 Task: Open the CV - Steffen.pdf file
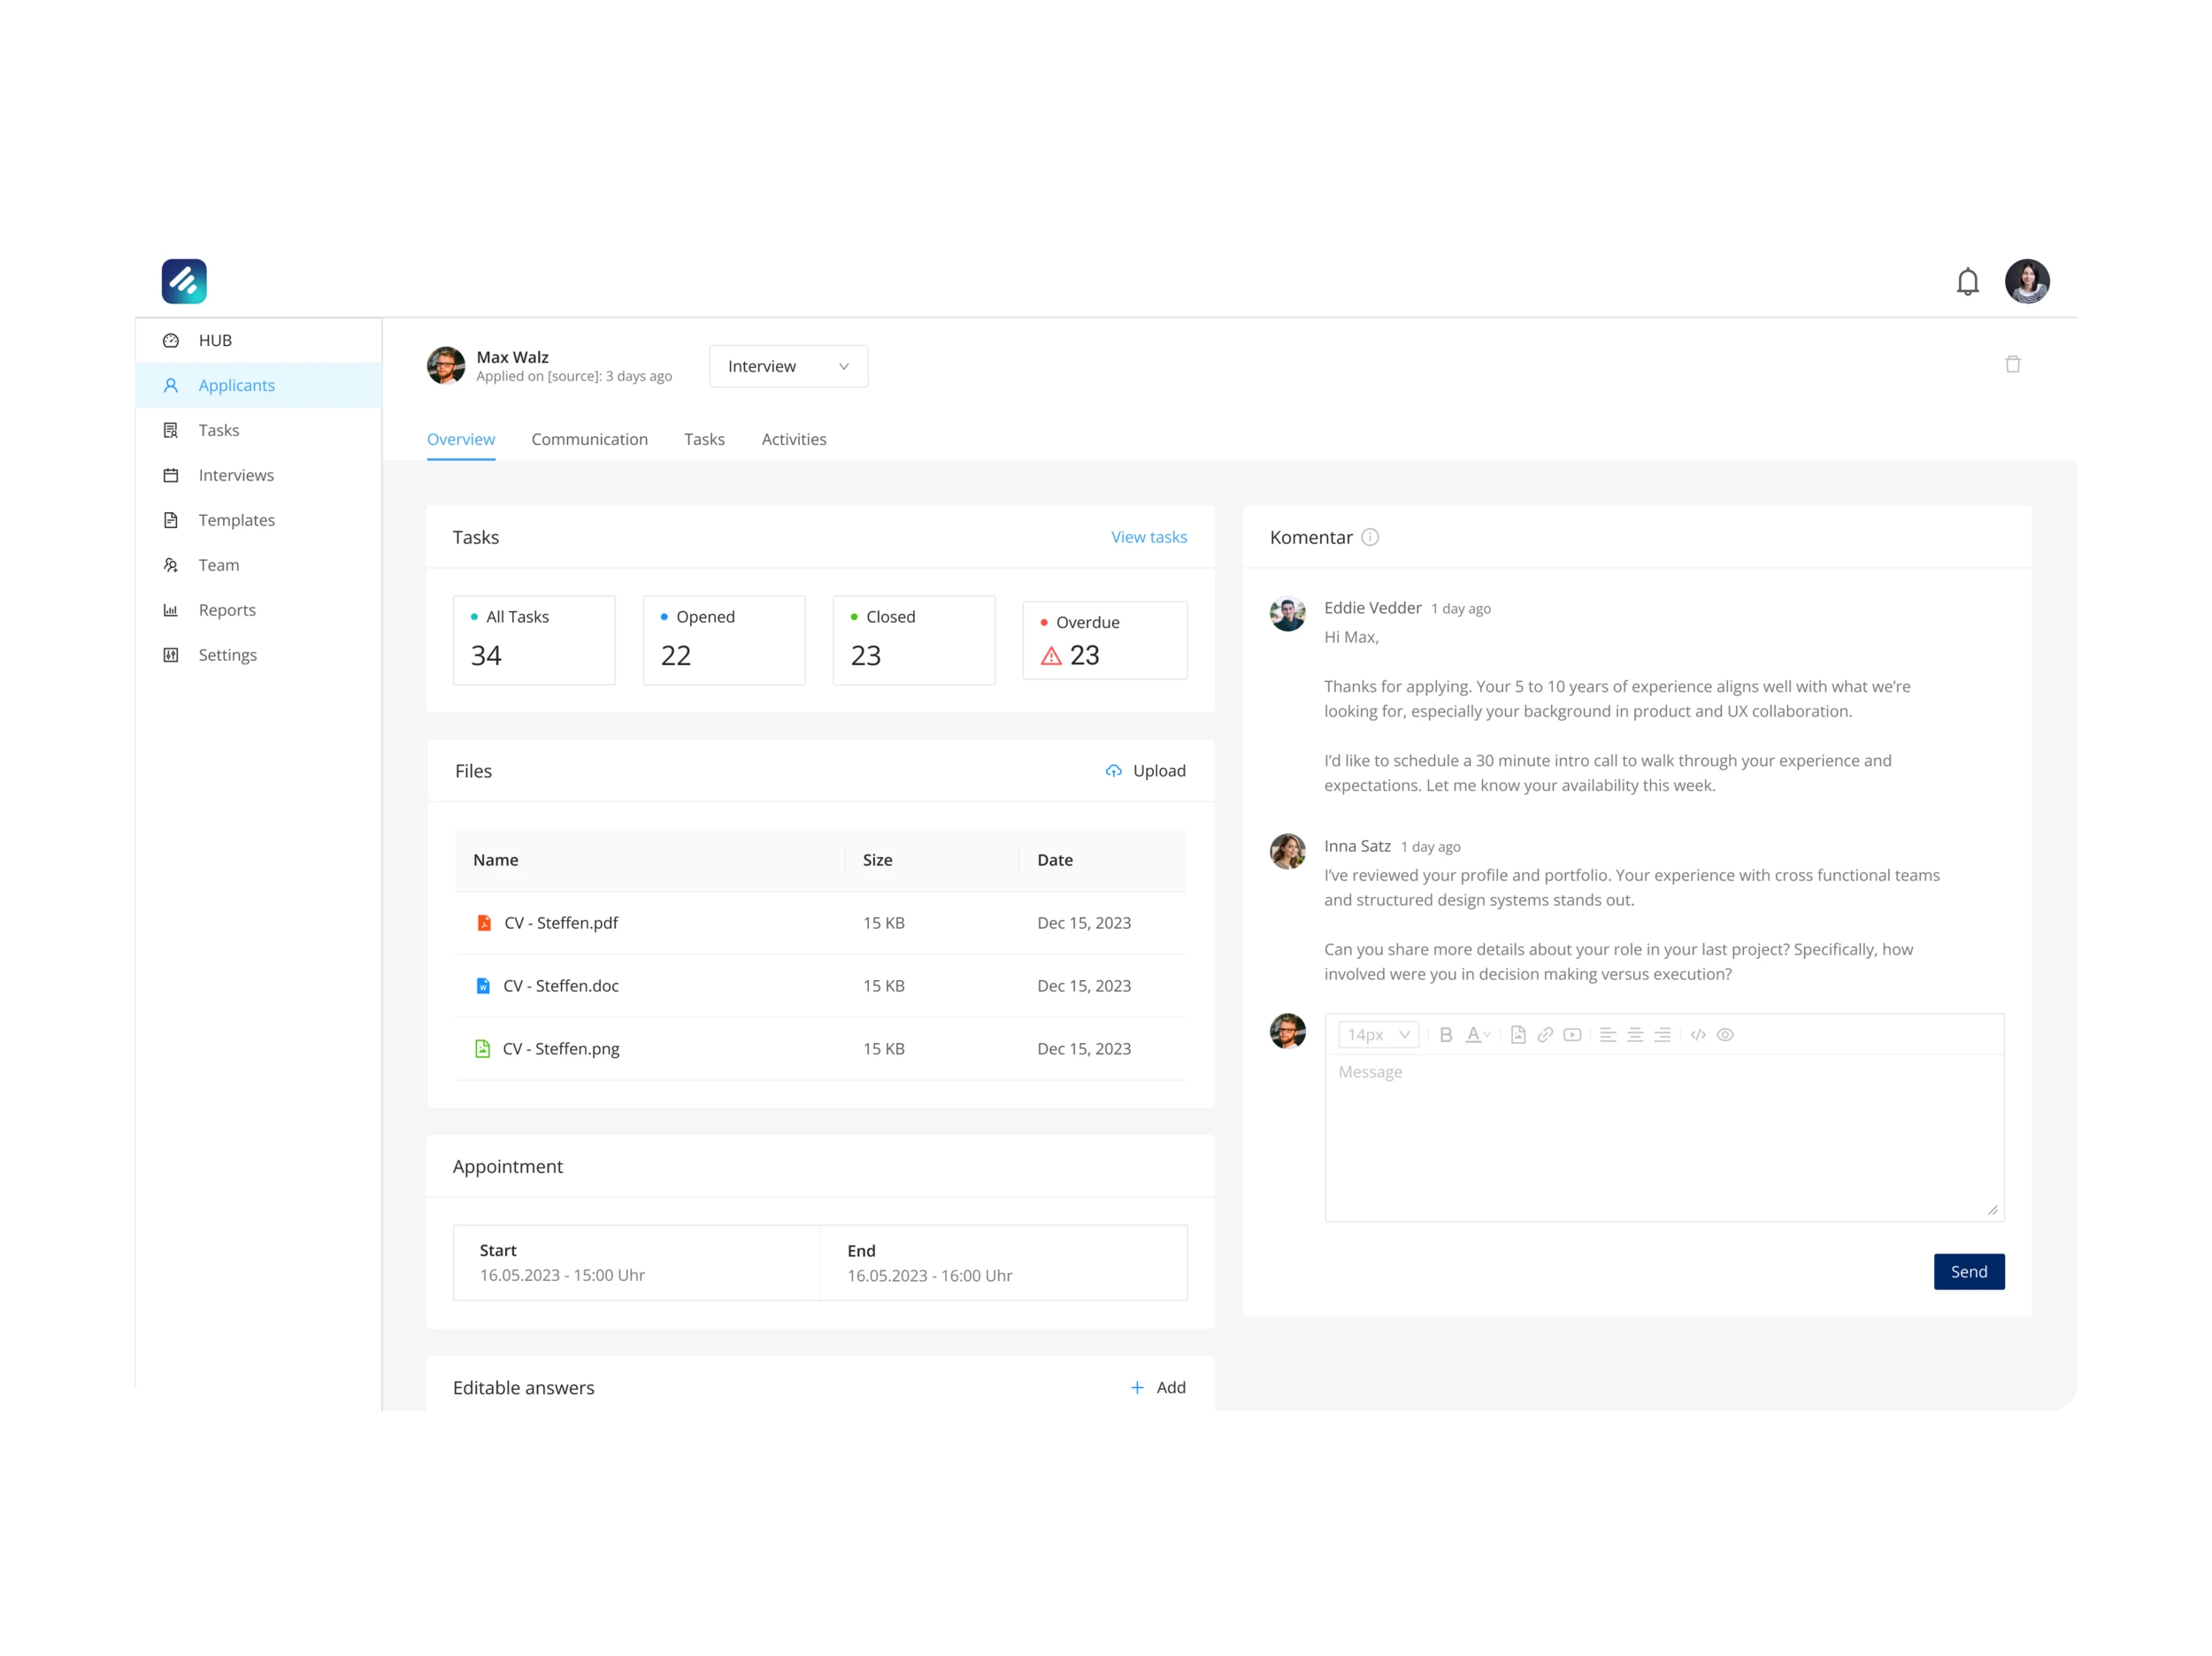tap(560, 923)
